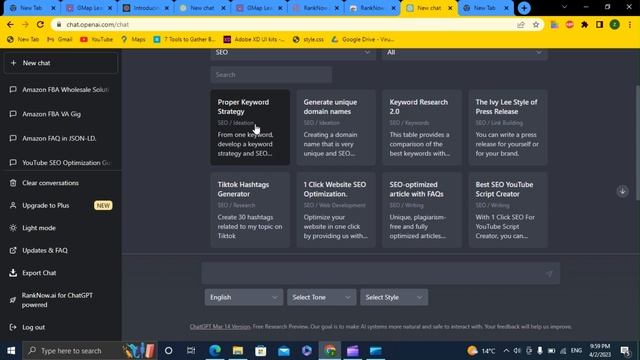
Task: Select the SEO-optimized article with FAQs card
Action: click(422, 210)
